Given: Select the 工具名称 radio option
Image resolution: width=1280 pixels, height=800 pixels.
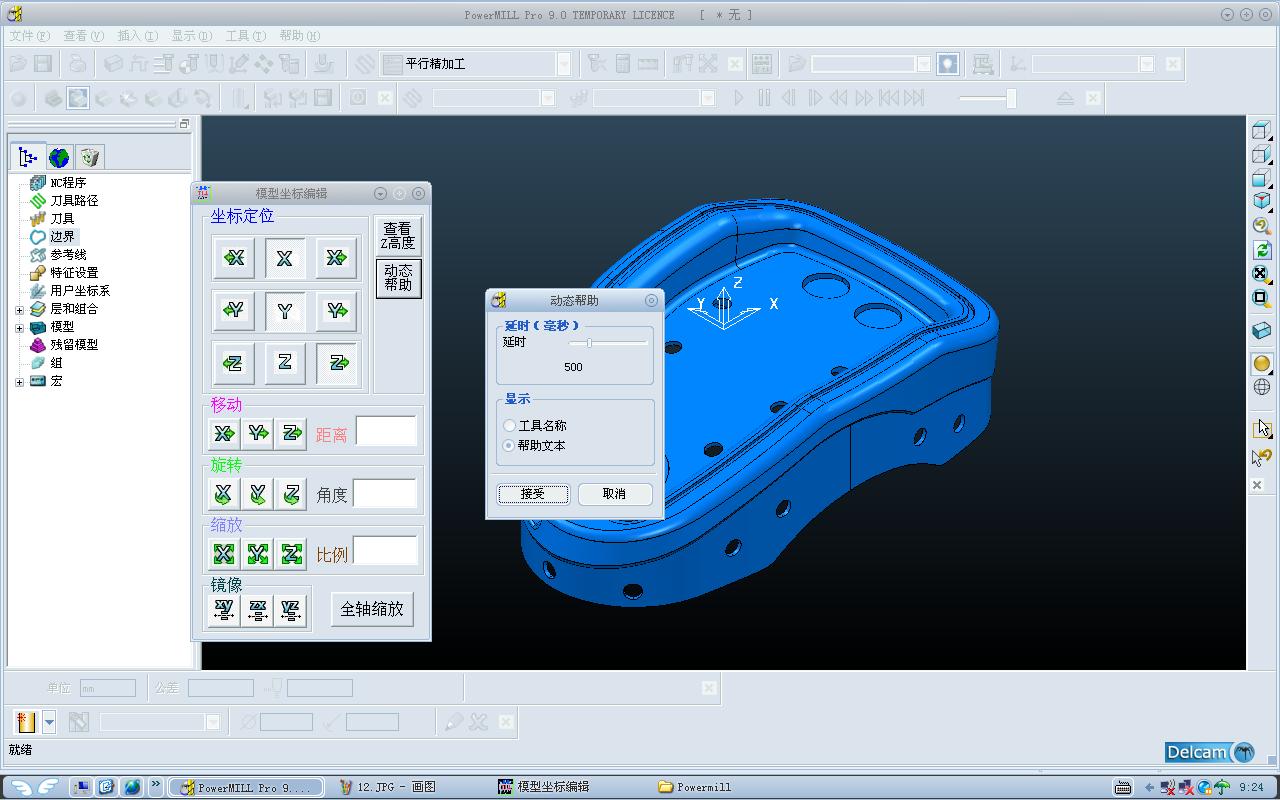Looking at the screenshot, I should (x=510, y=426).
